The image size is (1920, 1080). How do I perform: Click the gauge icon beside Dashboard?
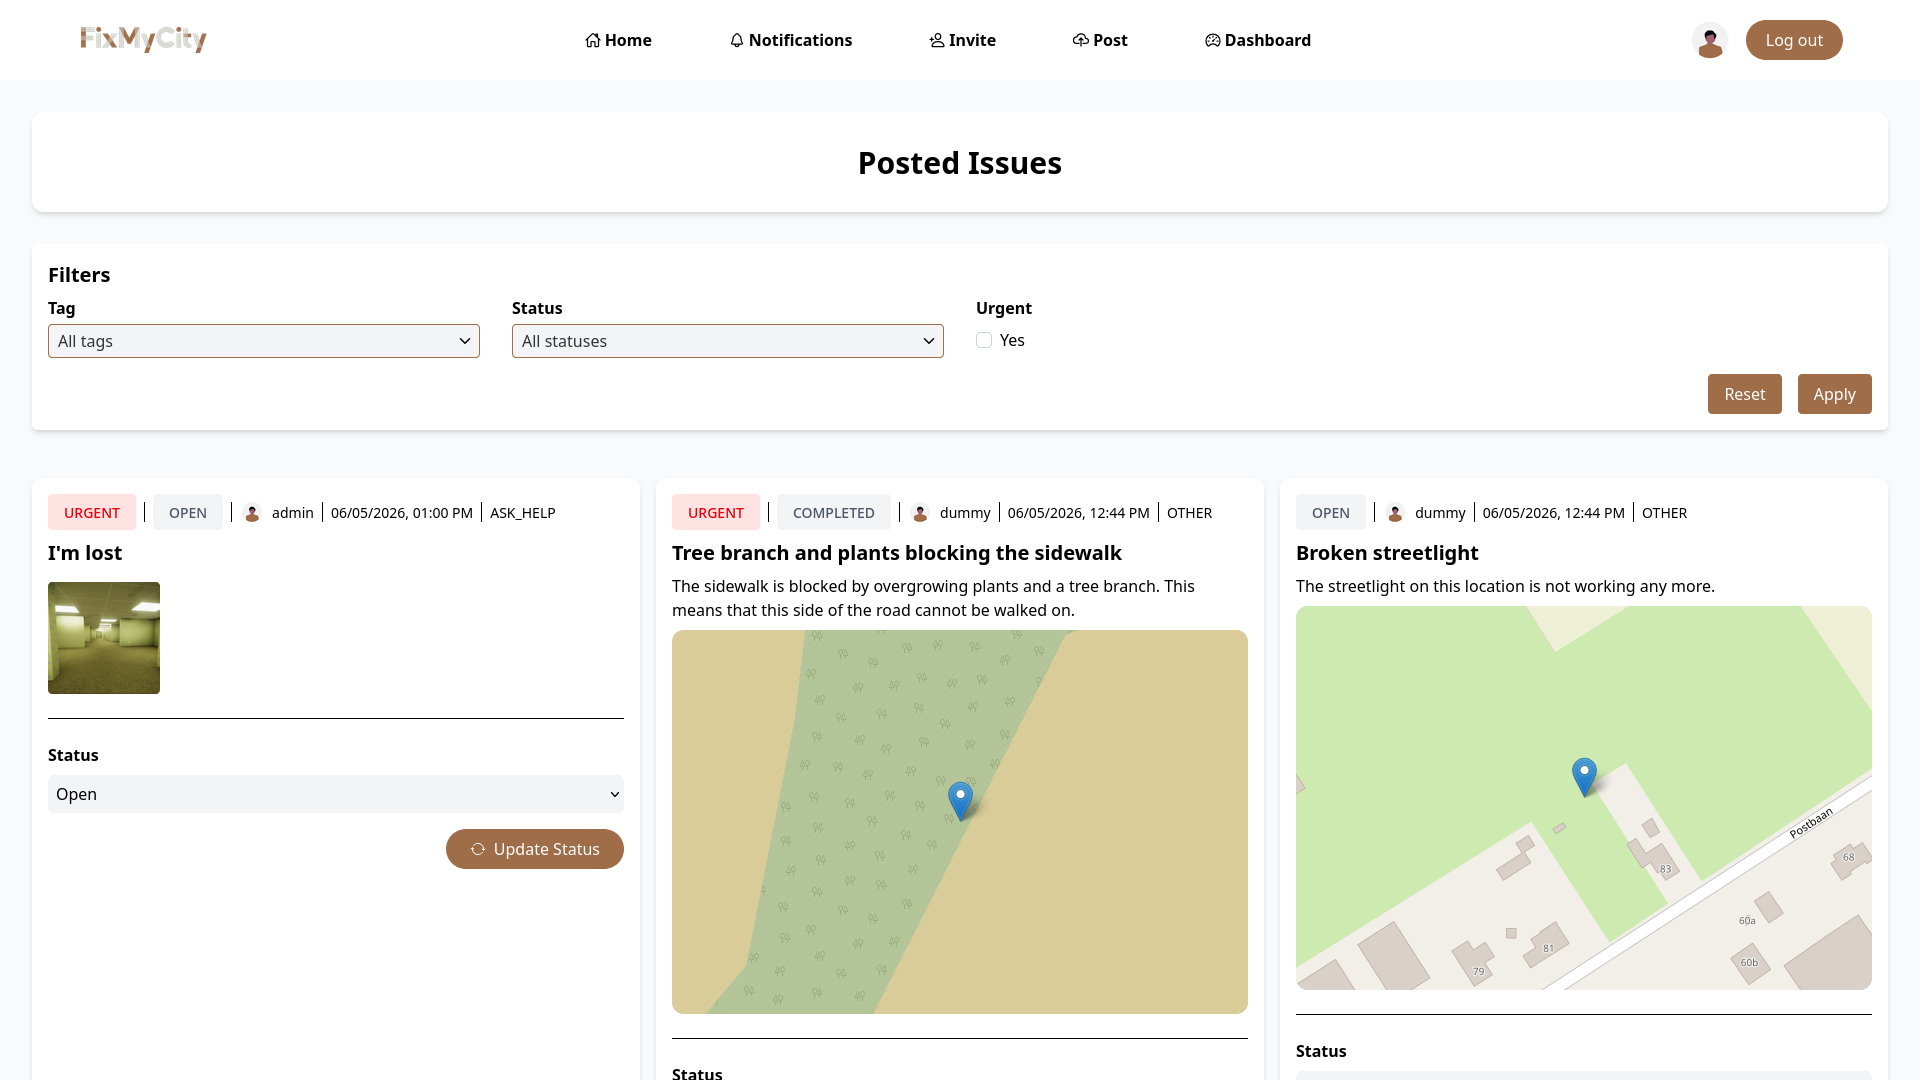pos(1213,40)
